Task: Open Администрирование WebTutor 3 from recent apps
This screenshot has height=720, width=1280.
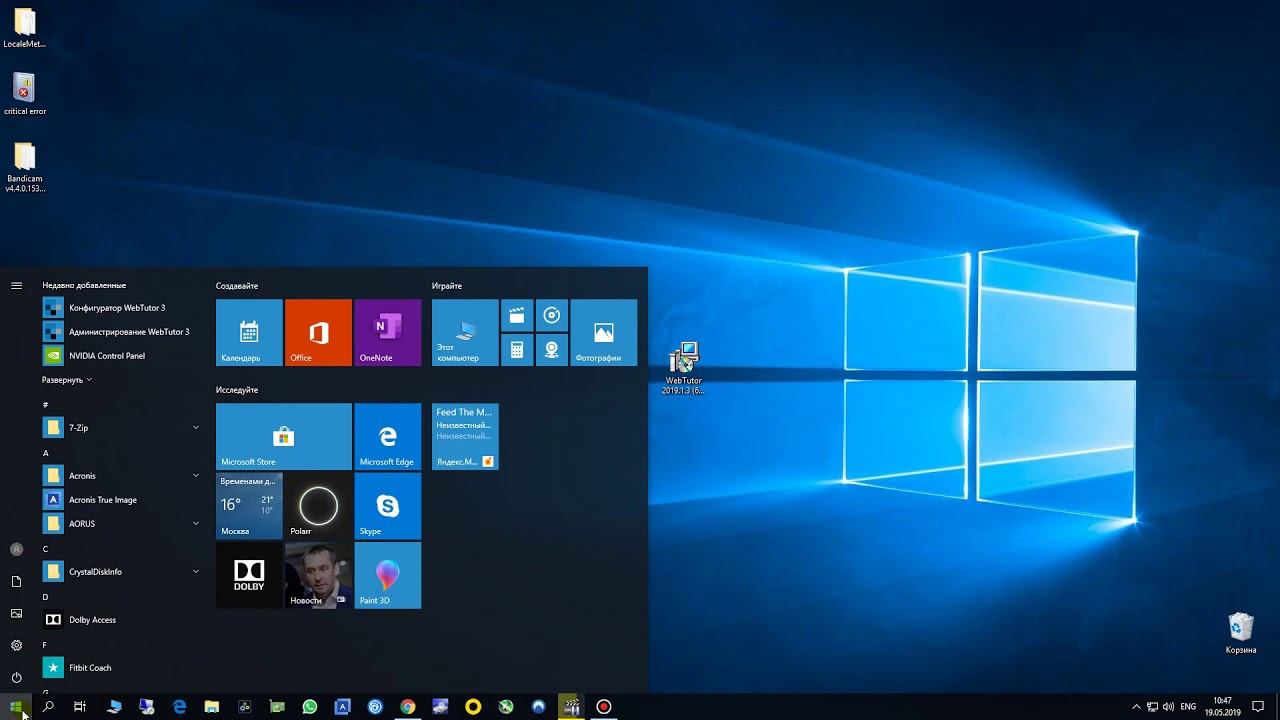Action: point(122,332)
